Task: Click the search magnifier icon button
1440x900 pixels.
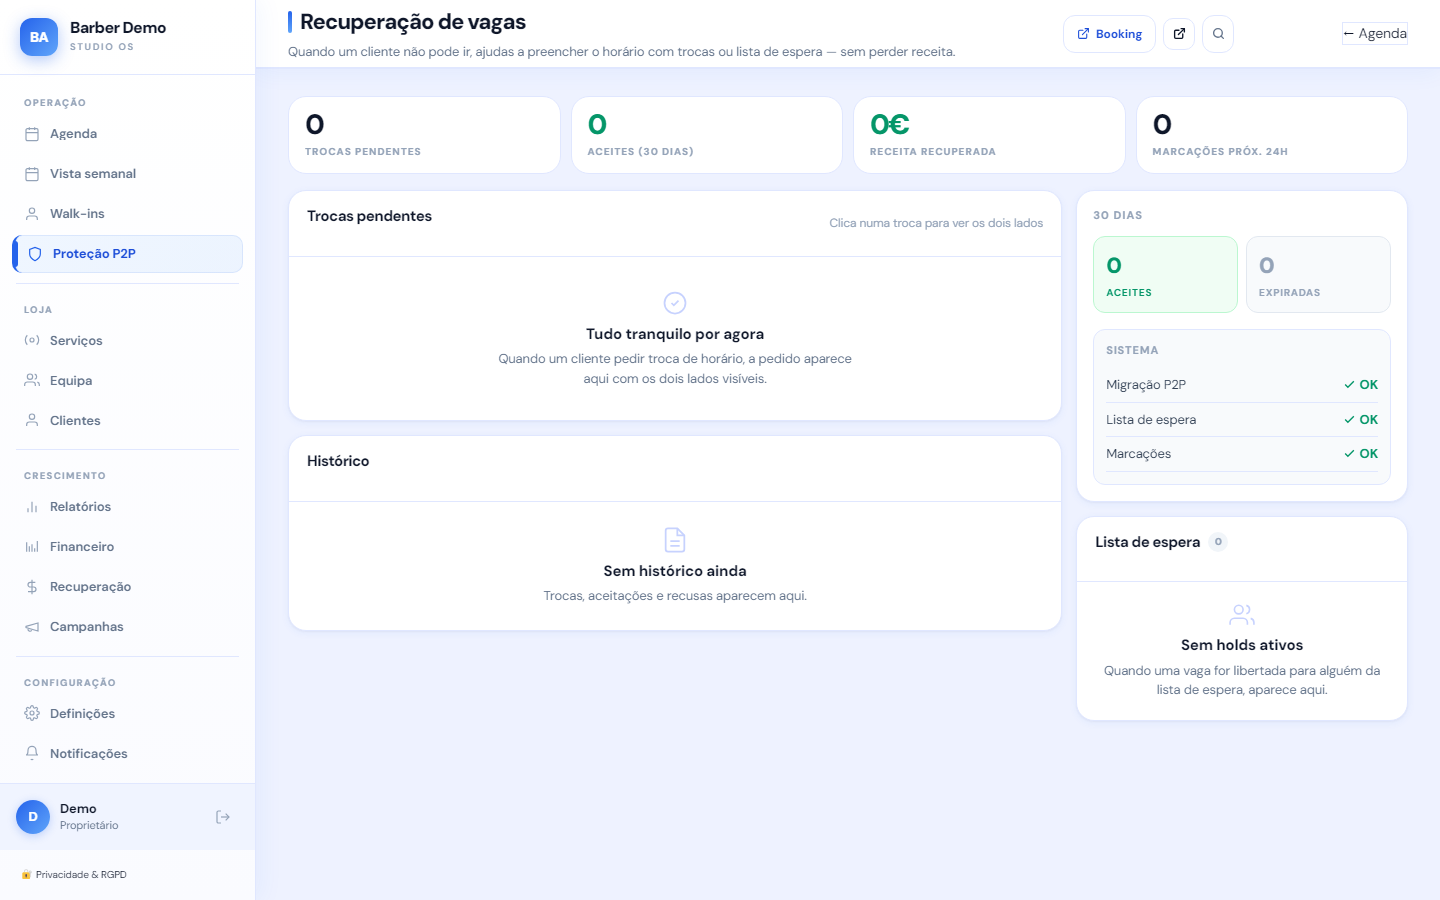Action: click(1218, 34)
